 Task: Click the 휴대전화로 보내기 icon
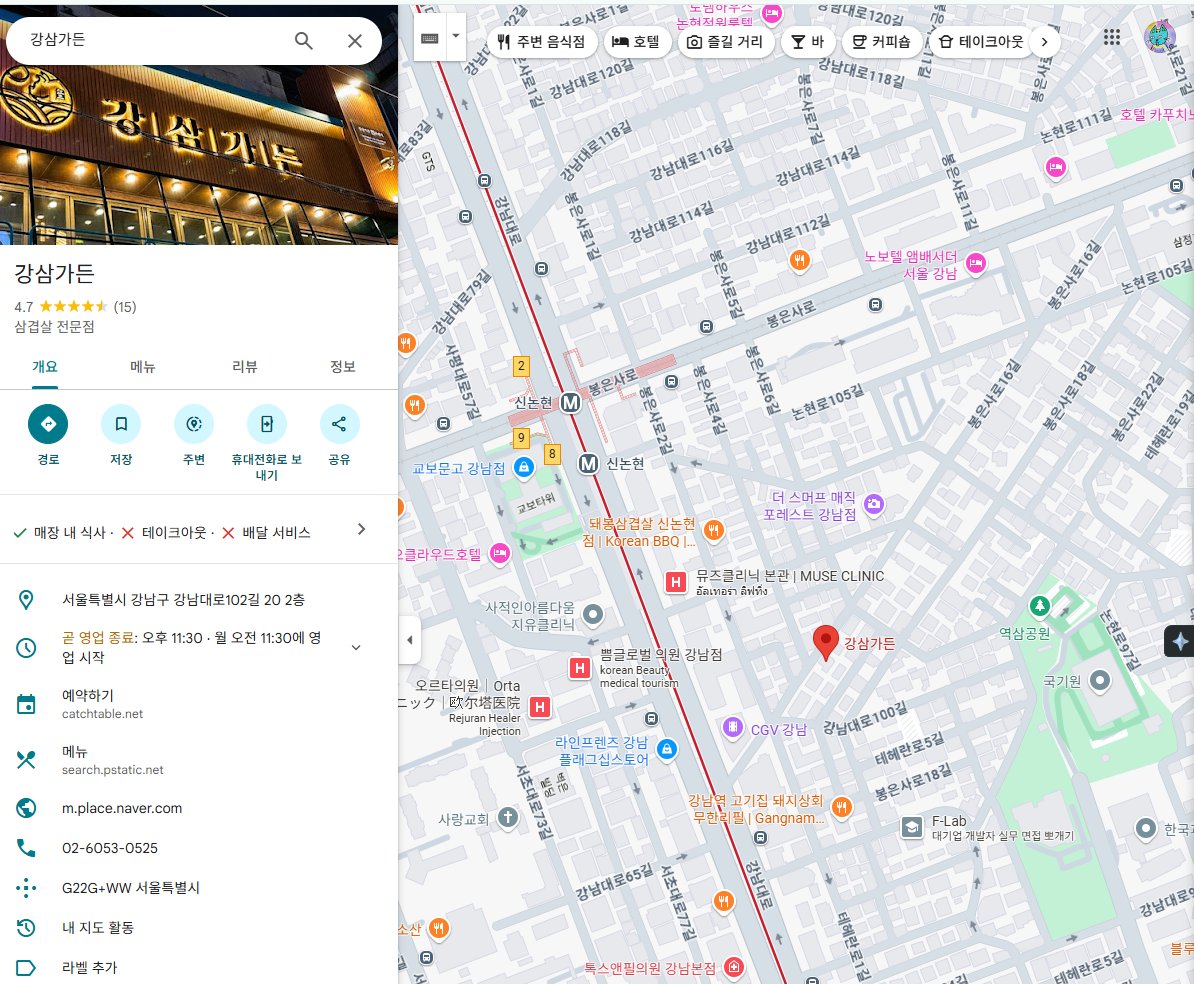point(267,424)
